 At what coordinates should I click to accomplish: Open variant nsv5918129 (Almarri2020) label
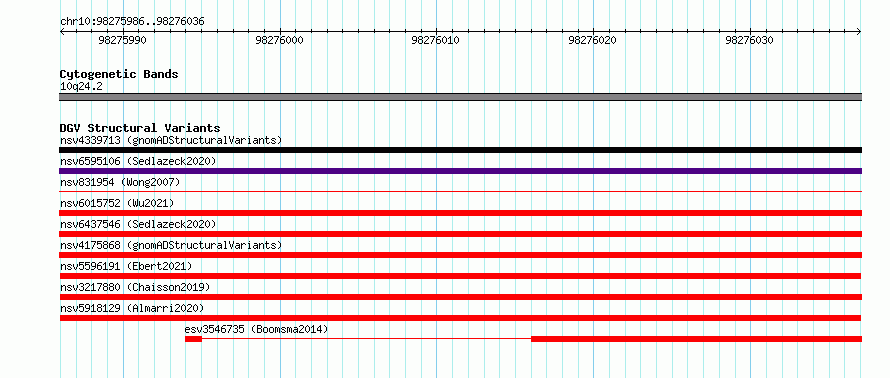[132, 308]
